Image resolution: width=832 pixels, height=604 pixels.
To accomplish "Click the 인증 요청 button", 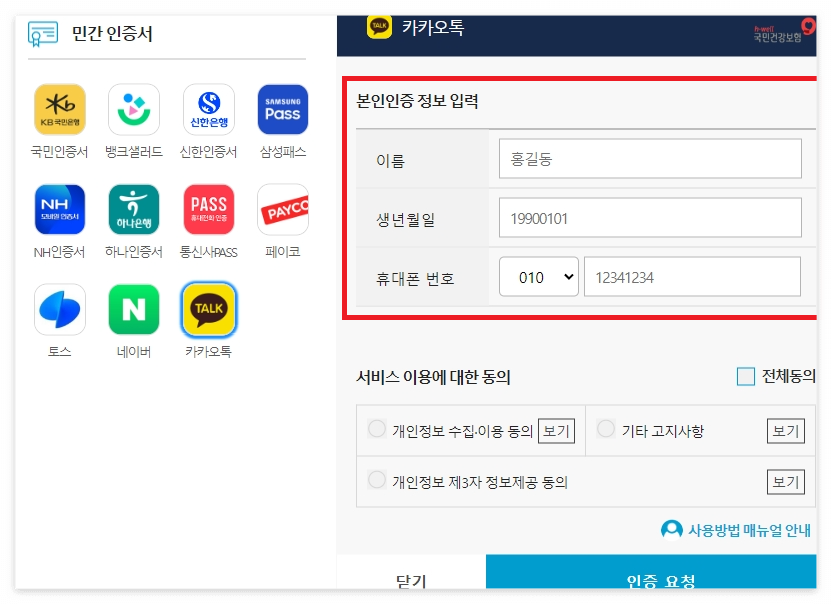I will 651,573.
